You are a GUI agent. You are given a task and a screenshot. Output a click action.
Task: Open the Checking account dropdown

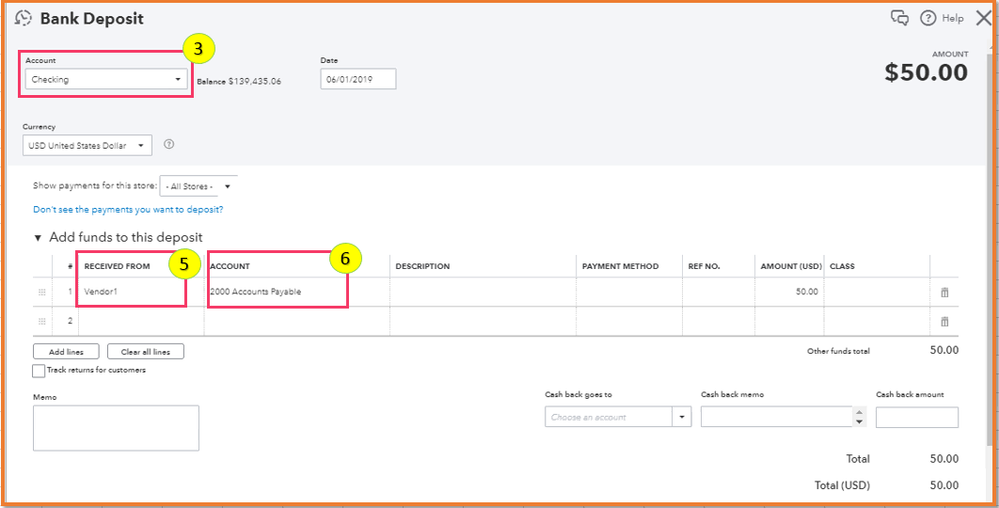pyautogui.click(x=106, y=79)
